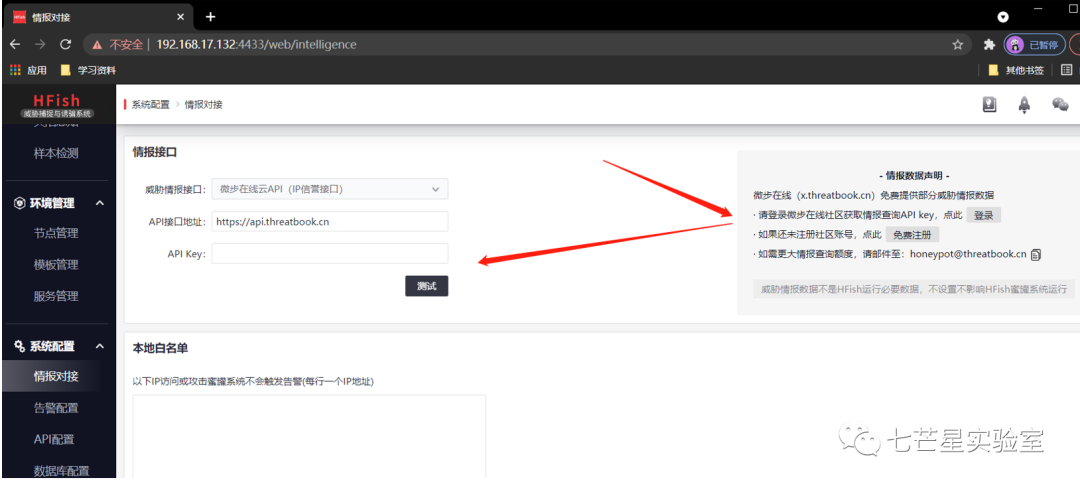The height and width of the screenshot is (488, 1080).
Task: Click the API Key input field
Action: tap(330, 253)
